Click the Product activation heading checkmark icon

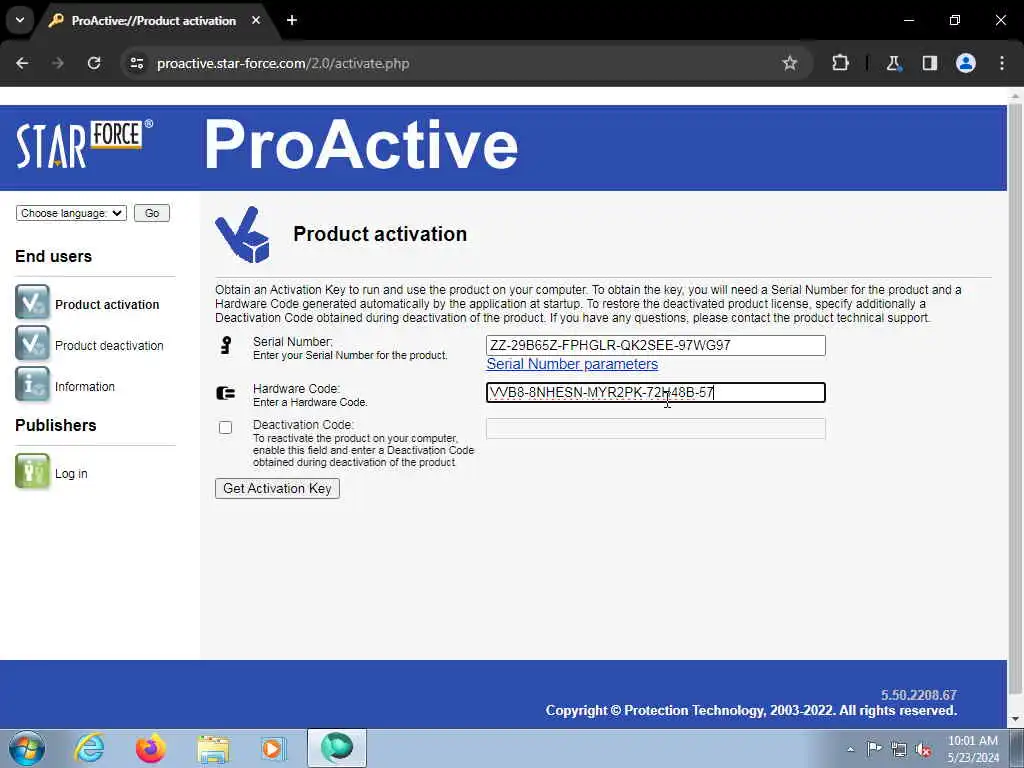(x=242, y=234)
